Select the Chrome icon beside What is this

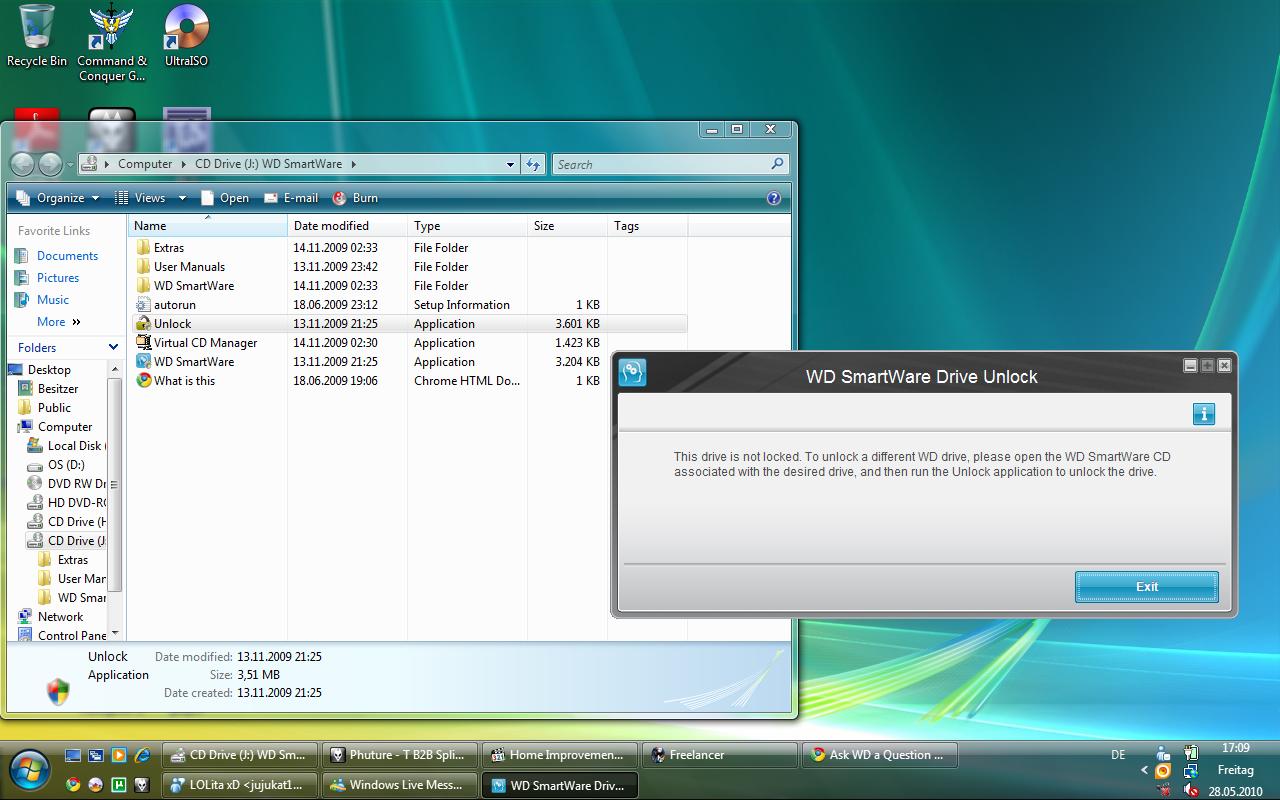(x=143, y=381)
